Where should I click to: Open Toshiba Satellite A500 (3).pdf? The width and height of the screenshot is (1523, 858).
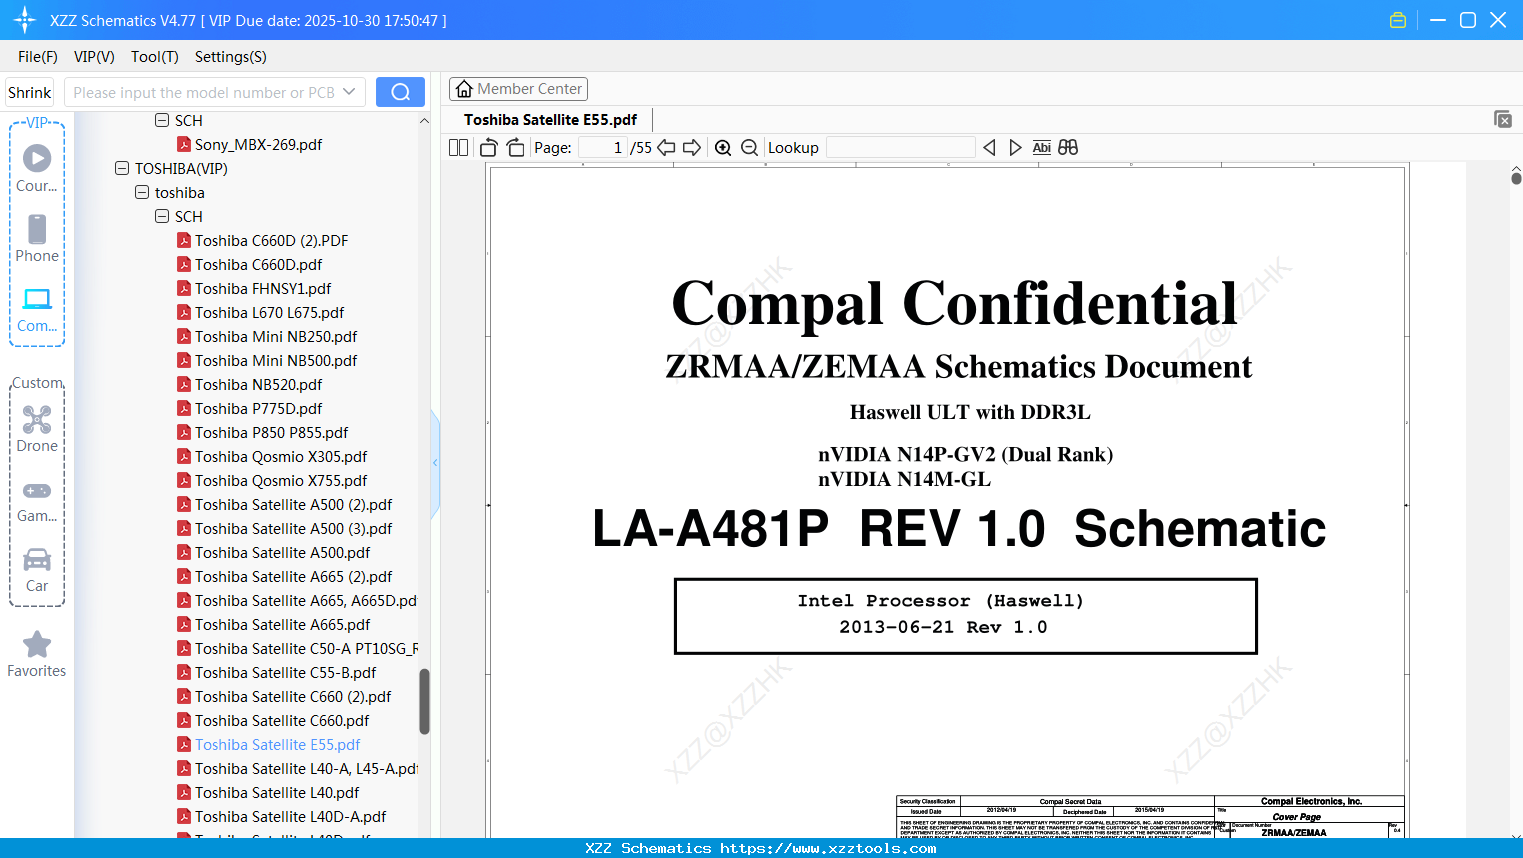pos(285,529)
